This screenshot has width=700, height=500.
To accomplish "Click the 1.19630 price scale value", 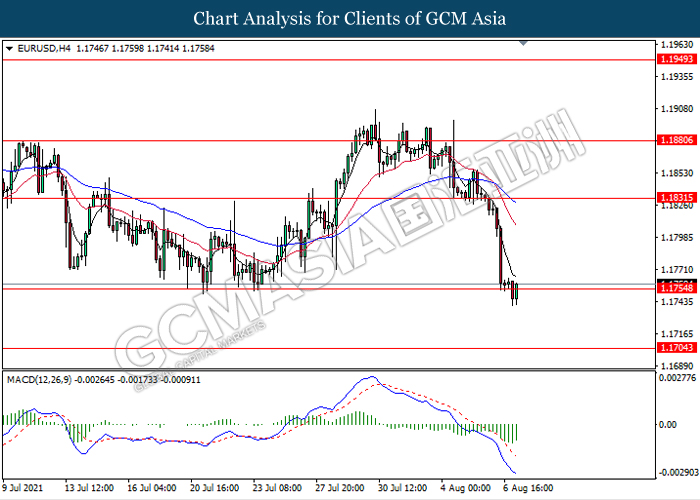I will pyautogui.click(x=677, y=45).
